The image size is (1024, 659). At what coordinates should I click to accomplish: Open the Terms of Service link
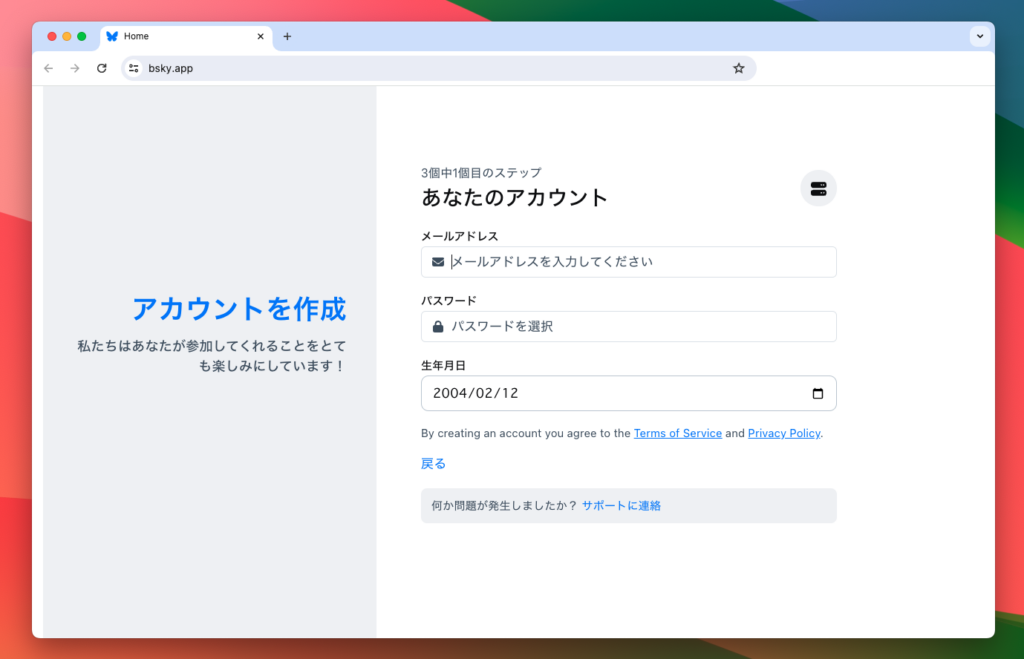point(677,434)
